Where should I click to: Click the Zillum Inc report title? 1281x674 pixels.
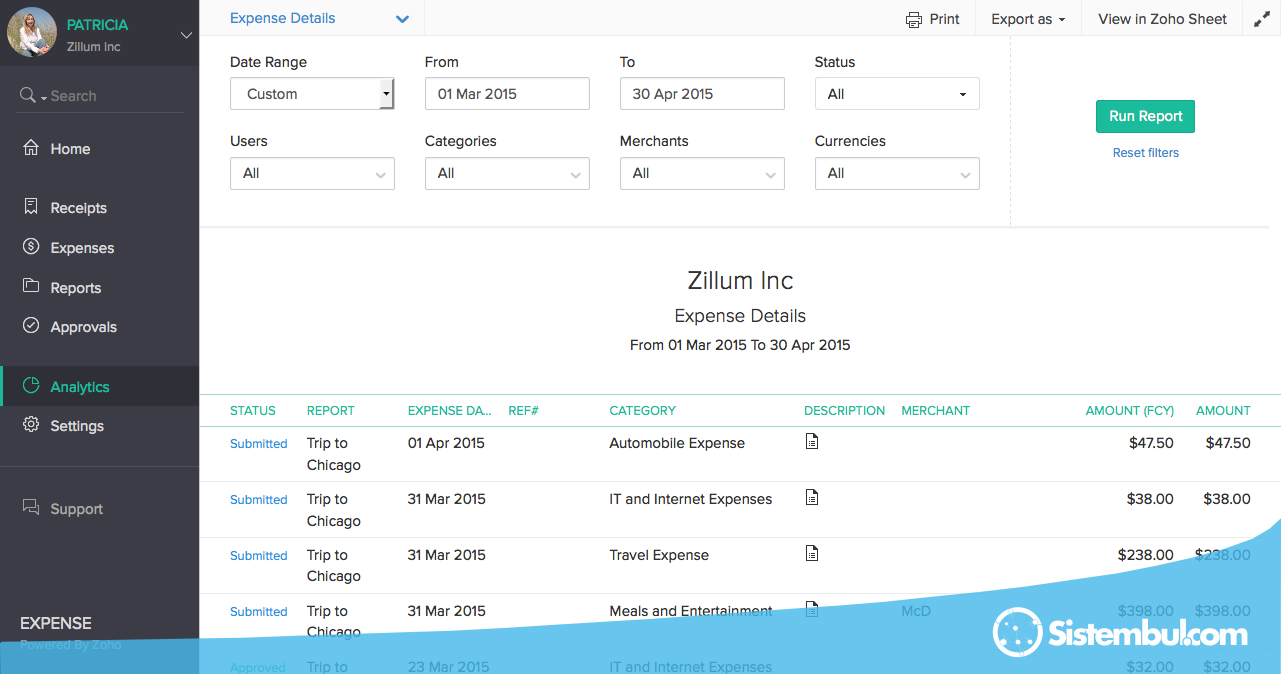click(740, 280)
